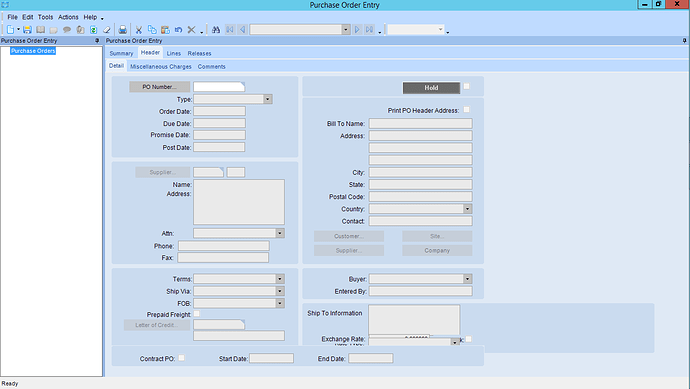
Task: Expand the FOB dropdown
Action: (x=280, y=303)
